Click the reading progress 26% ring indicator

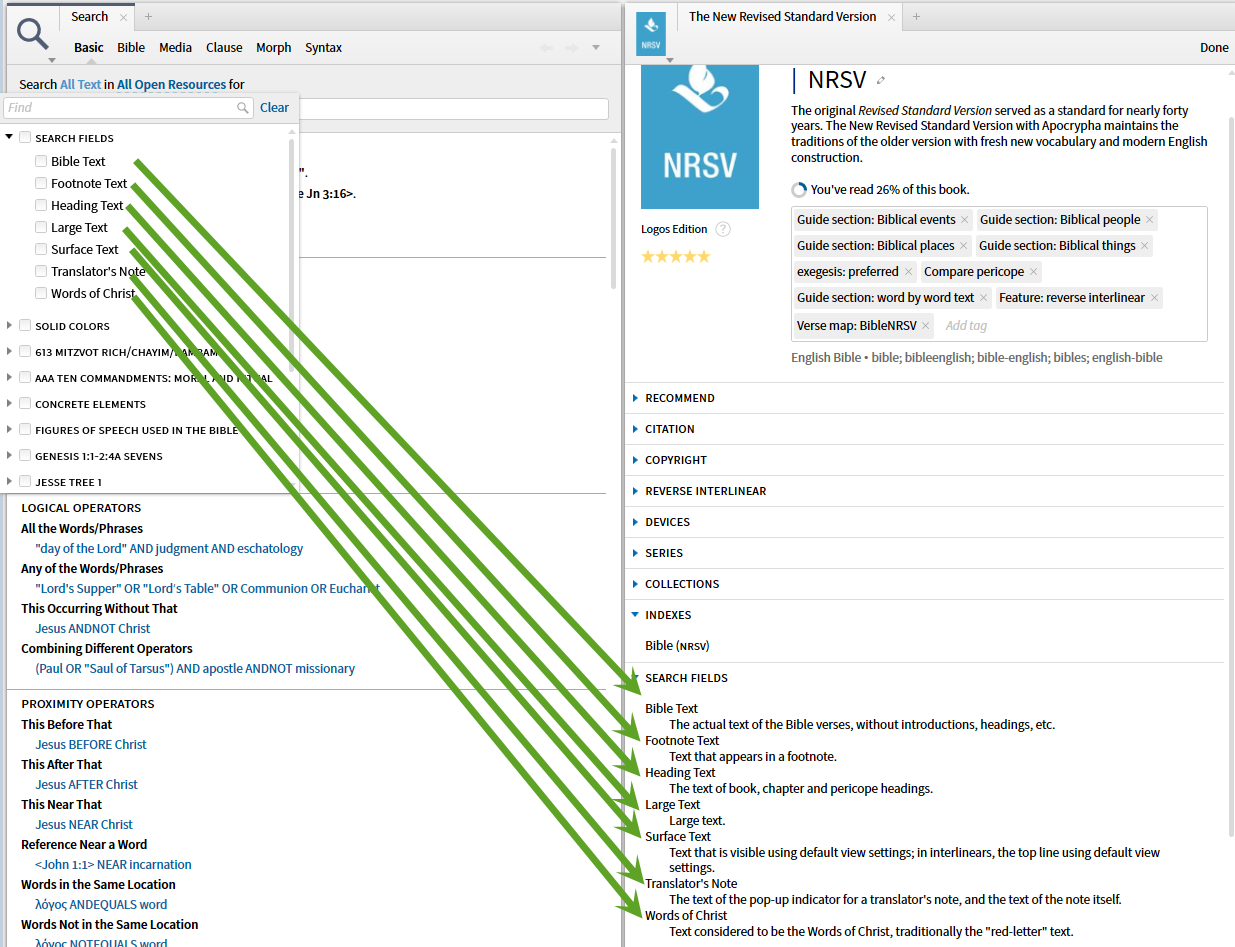coord(798,190)
